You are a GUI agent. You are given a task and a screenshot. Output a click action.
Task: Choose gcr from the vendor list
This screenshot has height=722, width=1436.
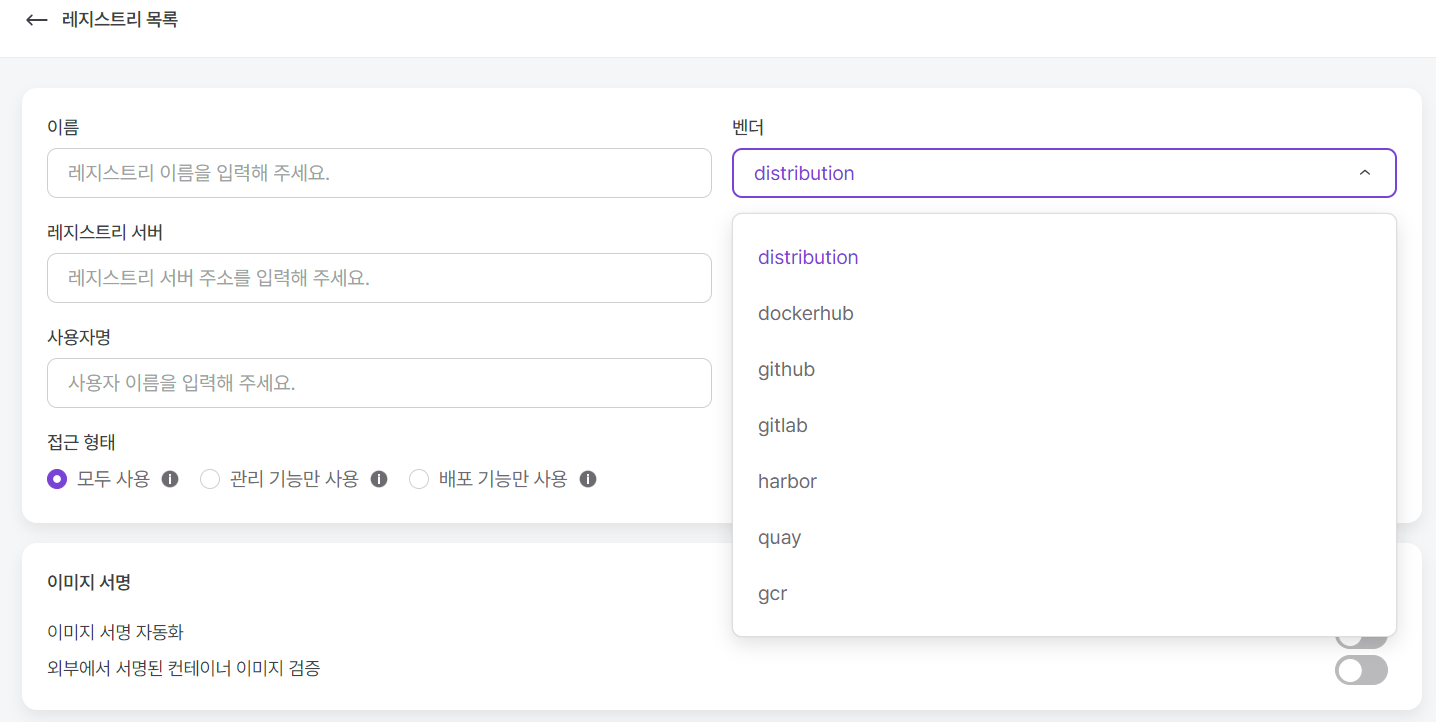click(x=1064, y=593)
